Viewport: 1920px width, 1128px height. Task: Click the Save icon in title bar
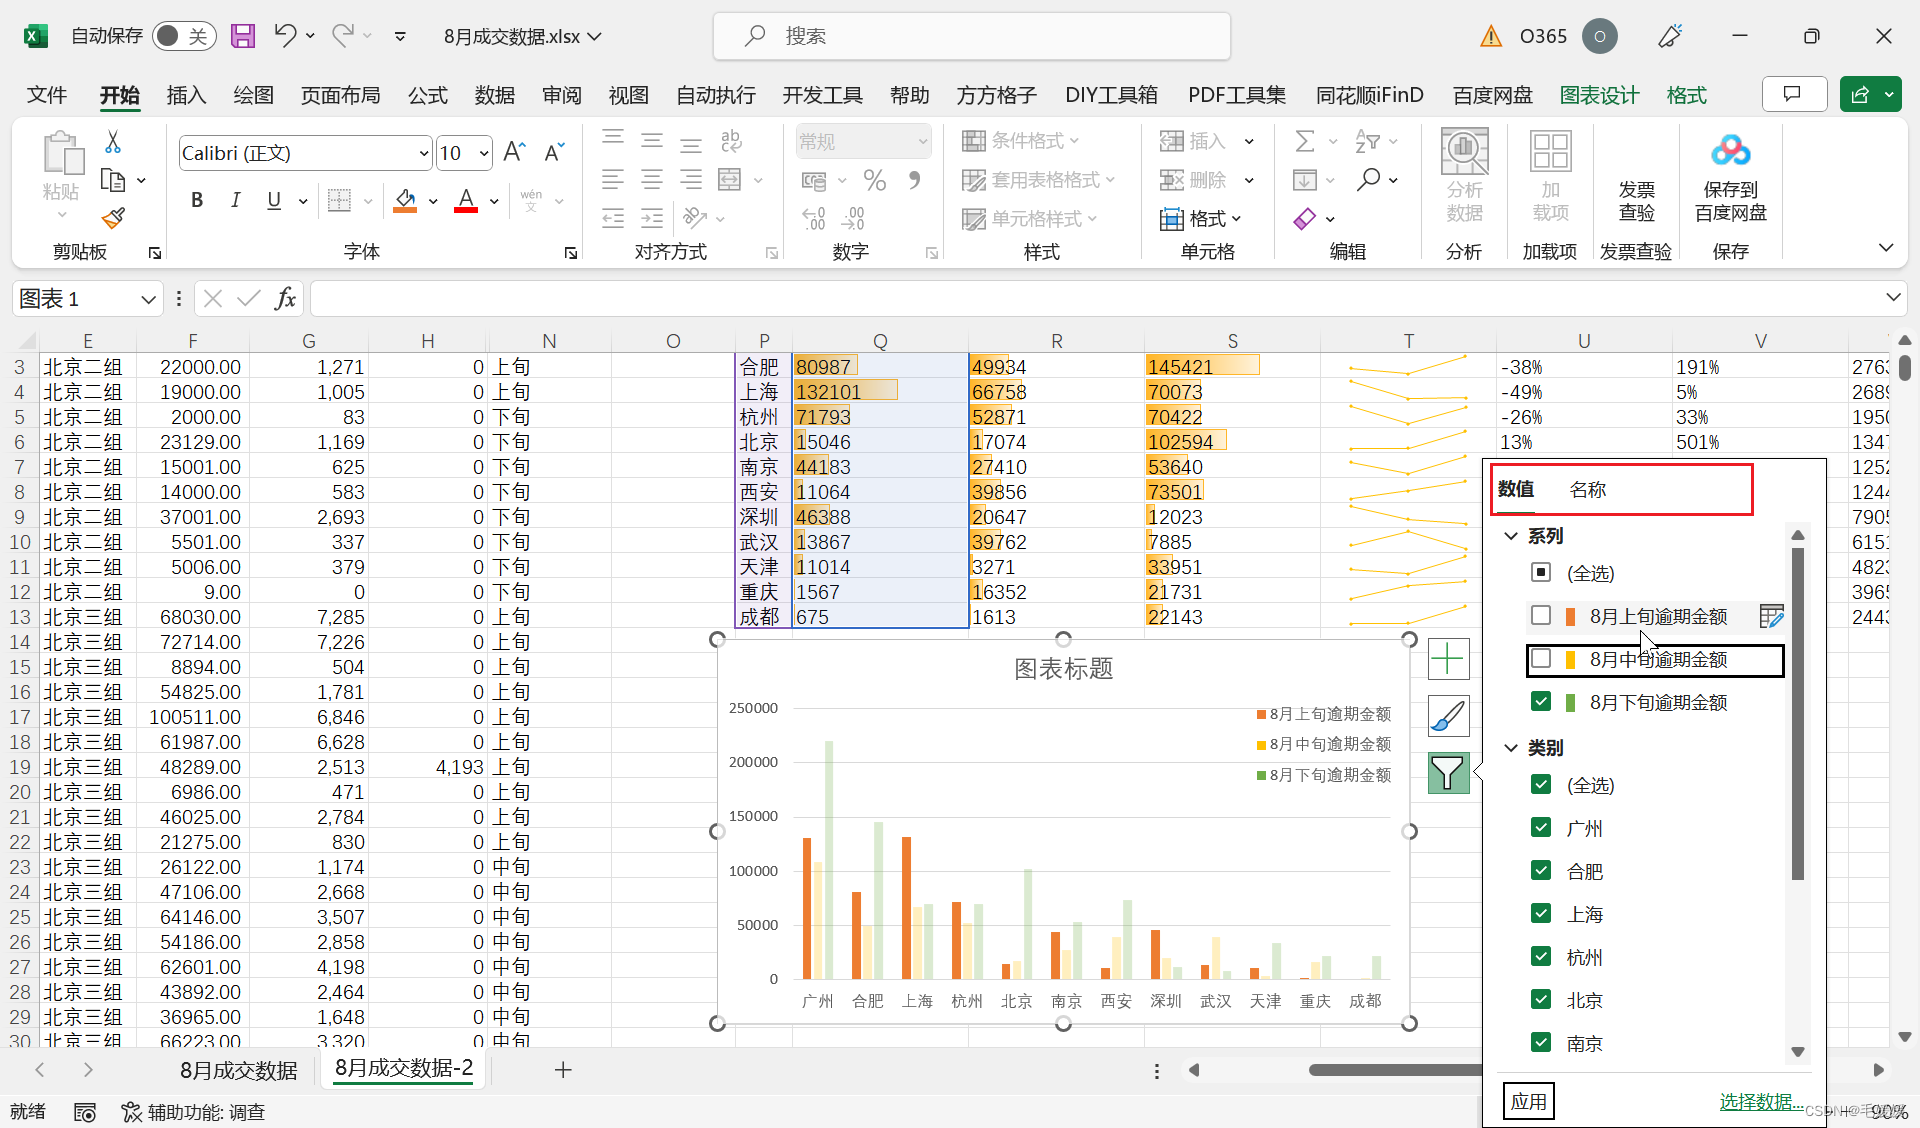(x=243, y=36)
